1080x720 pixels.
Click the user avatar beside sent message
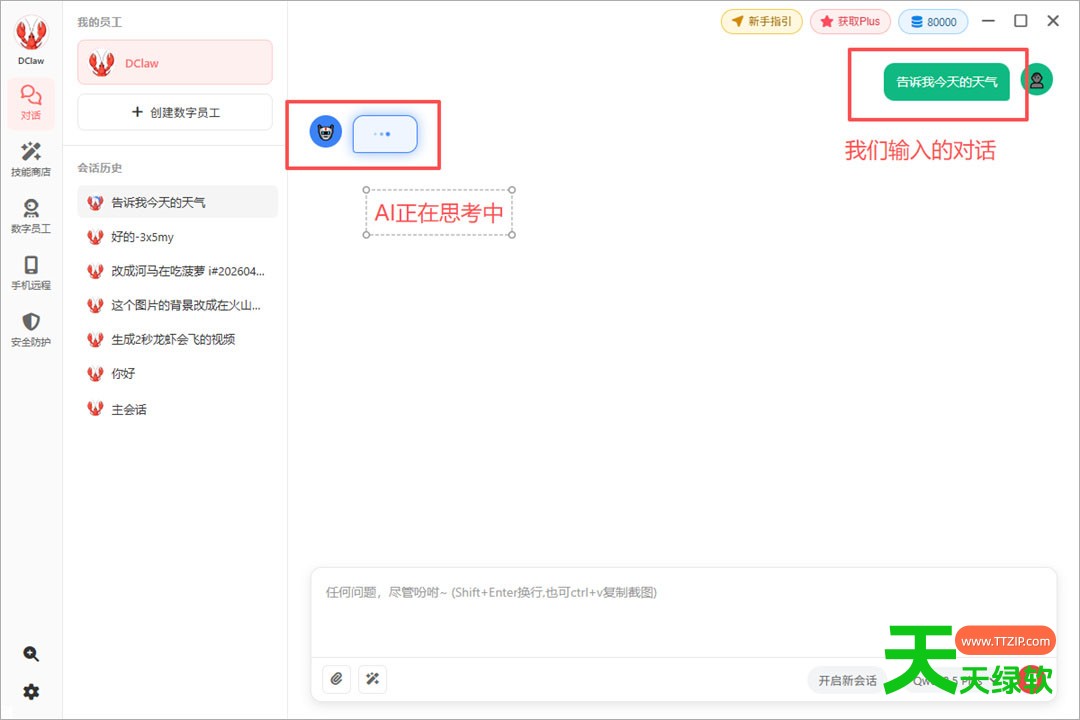click(1036, 80)
